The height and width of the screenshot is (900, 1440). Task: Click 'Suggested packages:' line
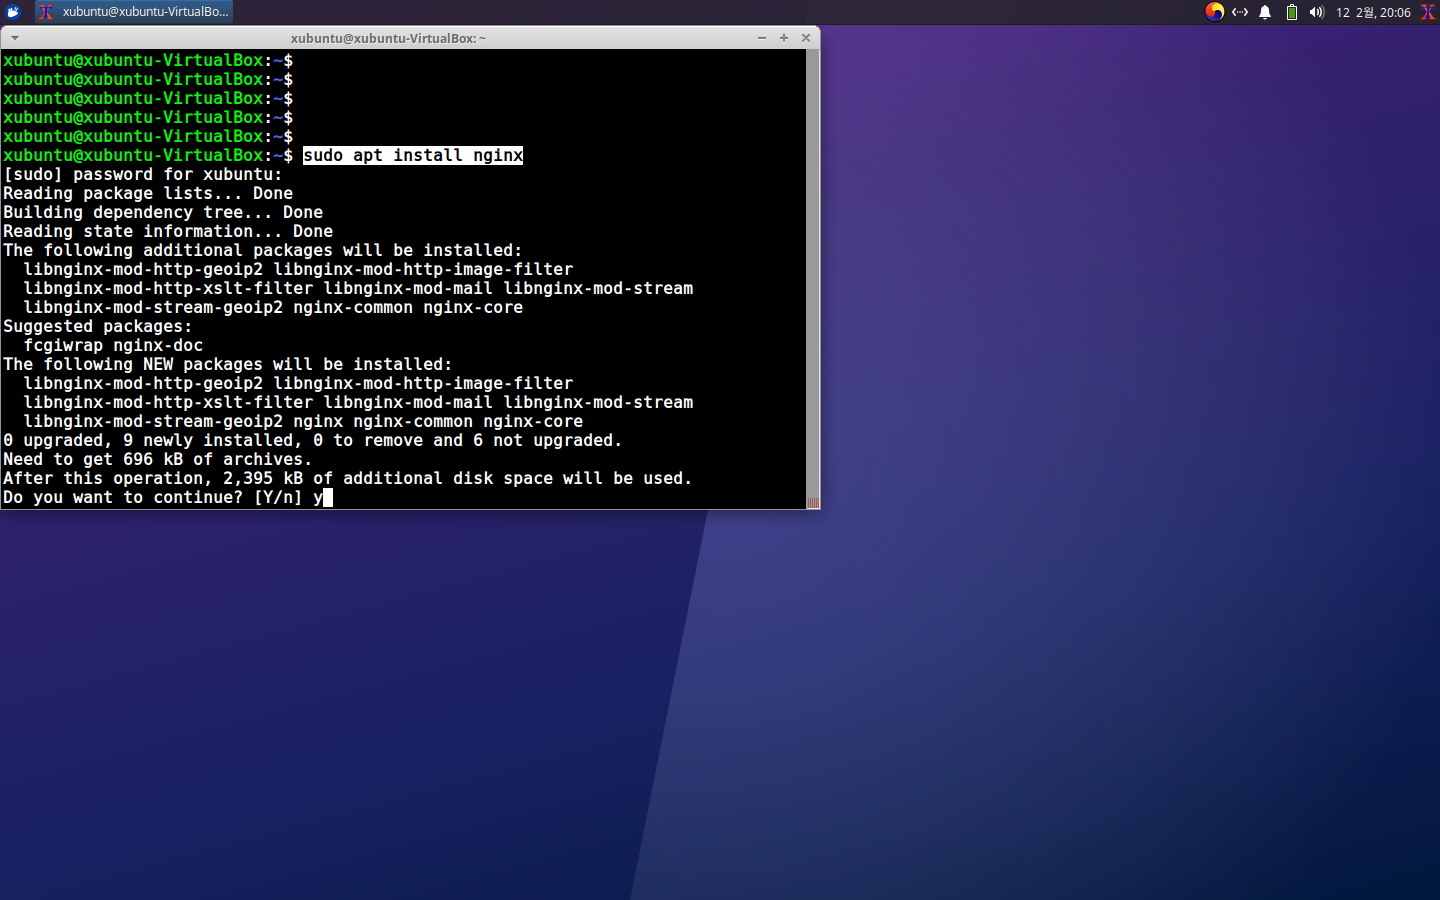coord(97,326)
